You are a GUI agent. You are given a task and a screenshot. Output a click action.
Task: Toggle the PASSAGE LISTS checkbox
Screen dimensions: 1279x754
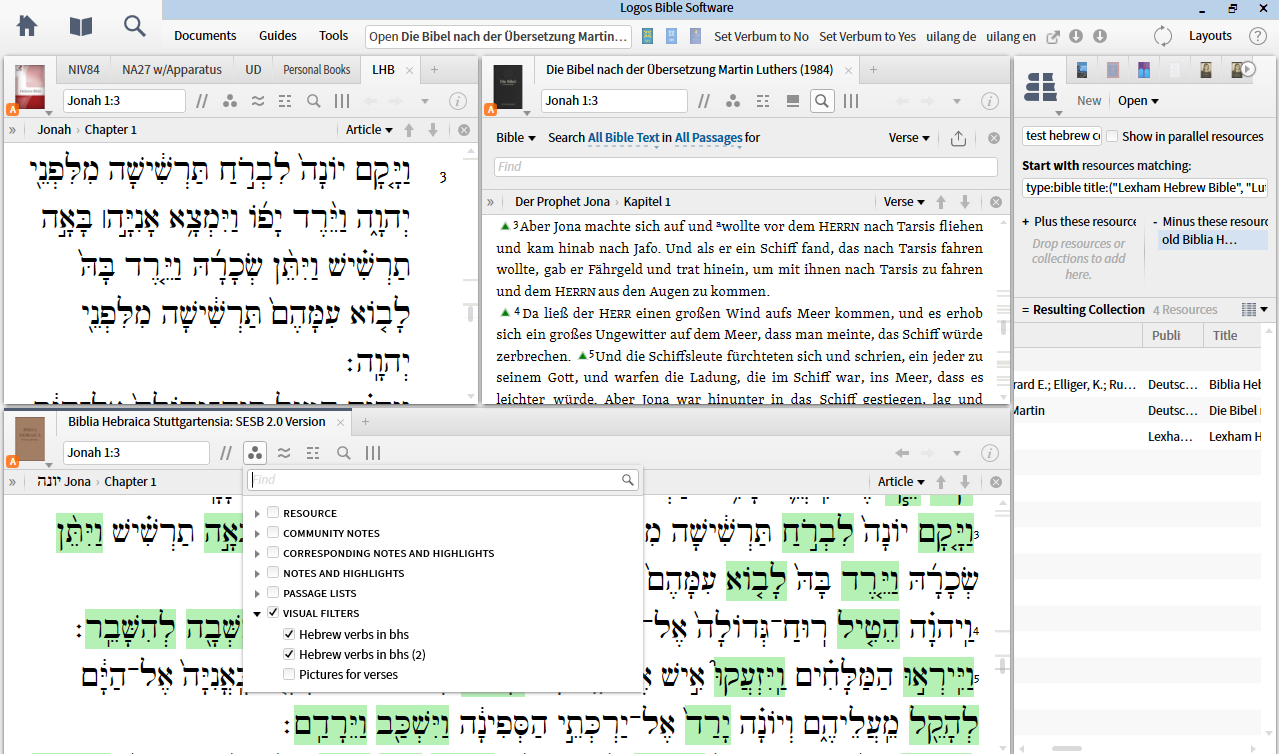273,593
